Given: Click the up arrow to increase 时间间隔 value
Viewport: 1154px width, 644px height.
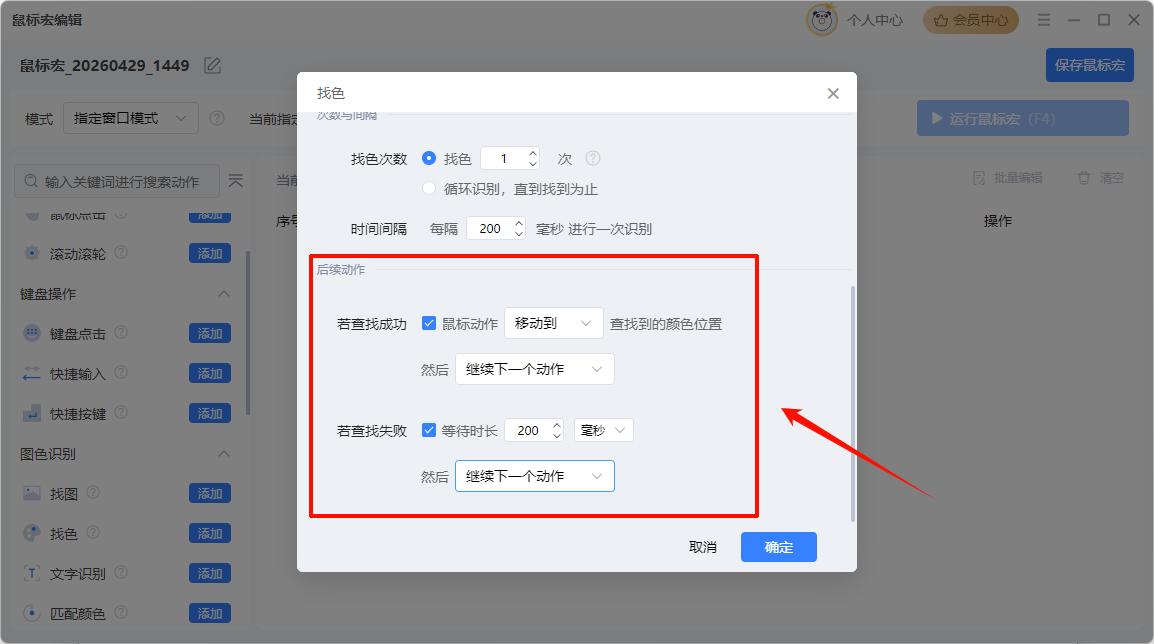Looking at the screenshot, I should 518,222.
